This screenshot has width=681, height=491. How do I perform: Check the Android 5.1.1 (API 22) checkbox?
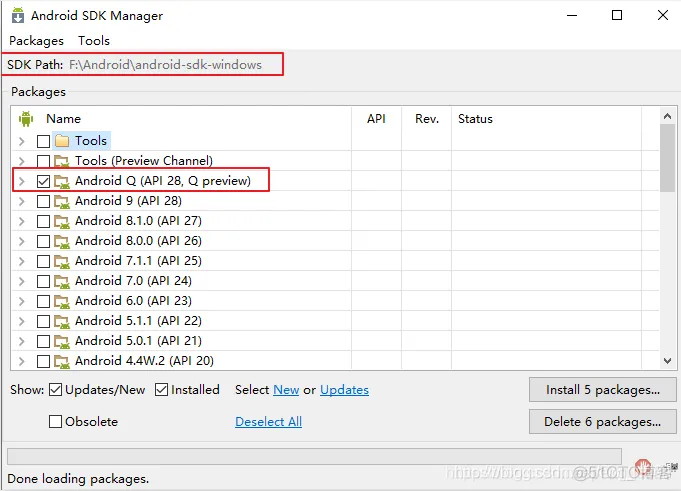(43, 321)
